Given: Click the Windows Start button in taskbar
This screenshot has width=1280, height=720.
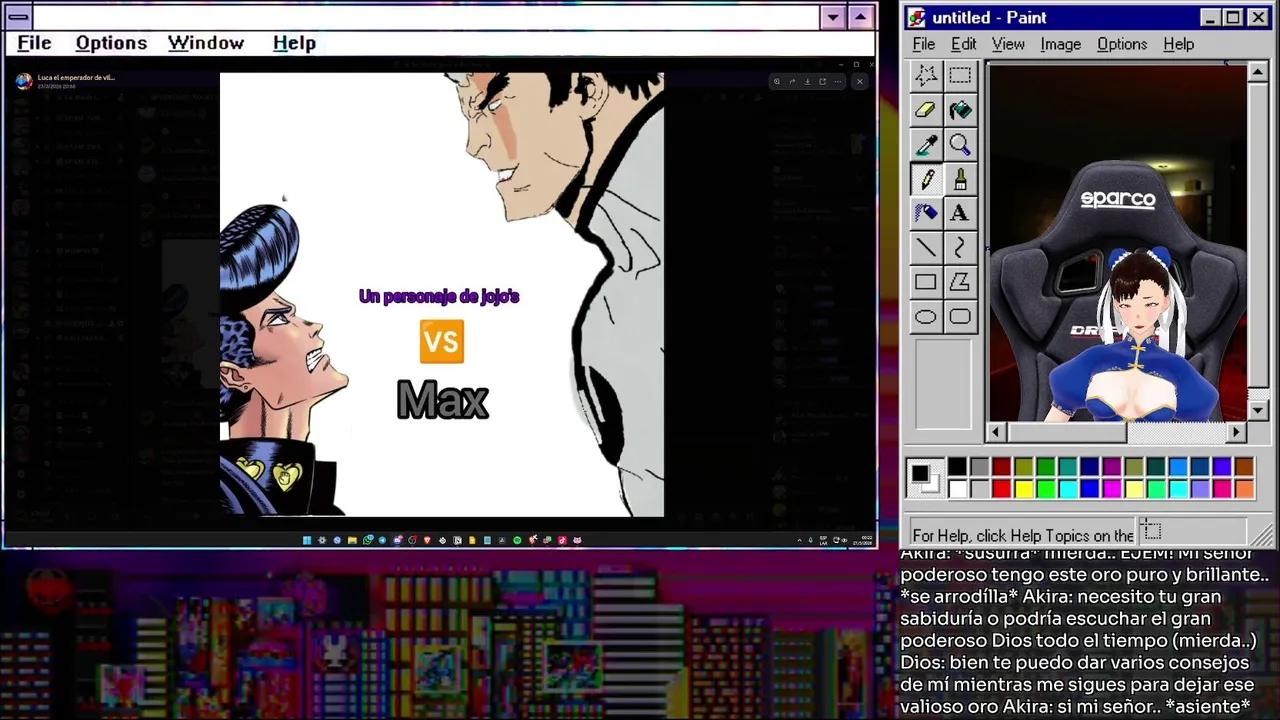Looking at the screenshot, I should (x=307, y=540).
